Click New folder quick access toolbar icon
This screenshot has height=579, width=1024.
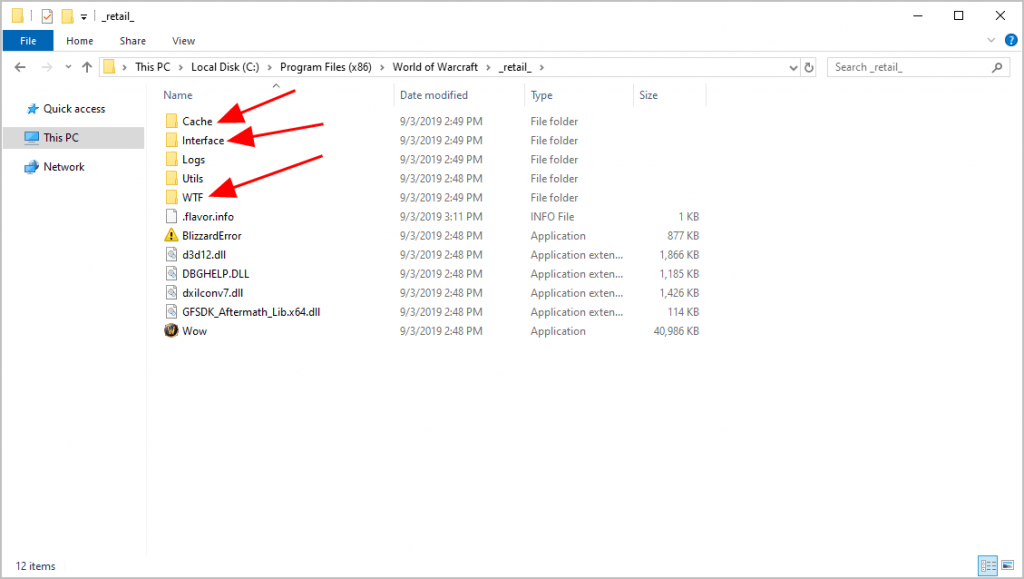coord(67,16)
